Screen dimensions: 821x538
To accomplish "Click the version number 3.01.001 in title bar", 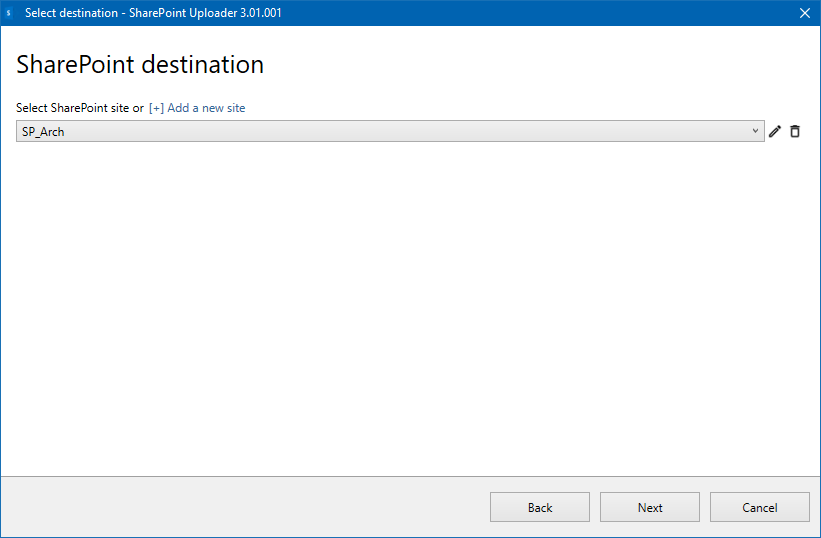I will [x=267, y=13].
